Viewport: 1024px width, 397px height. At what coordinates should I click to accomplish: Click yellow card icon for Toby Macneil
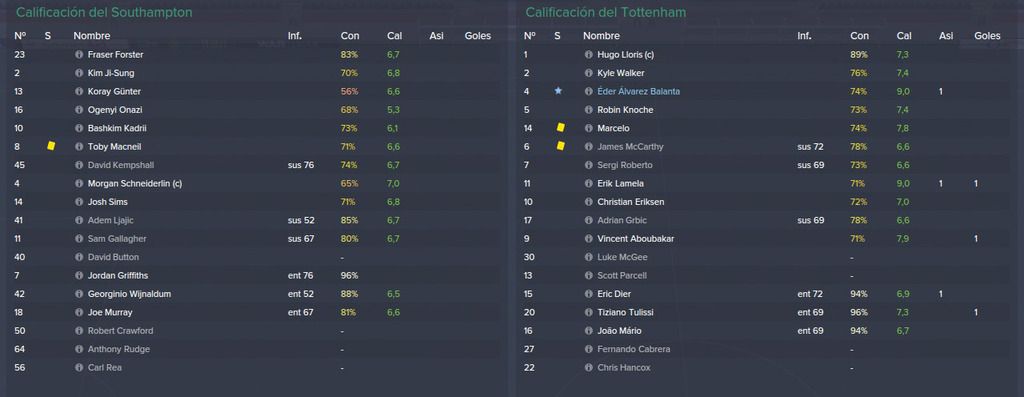[51, 146]
